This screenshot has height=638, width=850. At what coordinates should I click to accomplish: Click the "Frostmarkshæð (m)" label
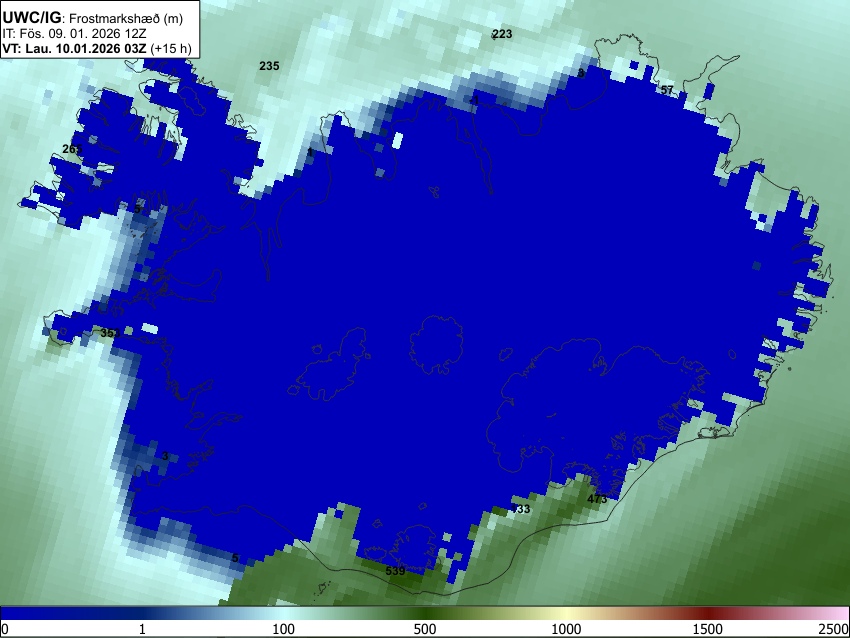[126, 19]
